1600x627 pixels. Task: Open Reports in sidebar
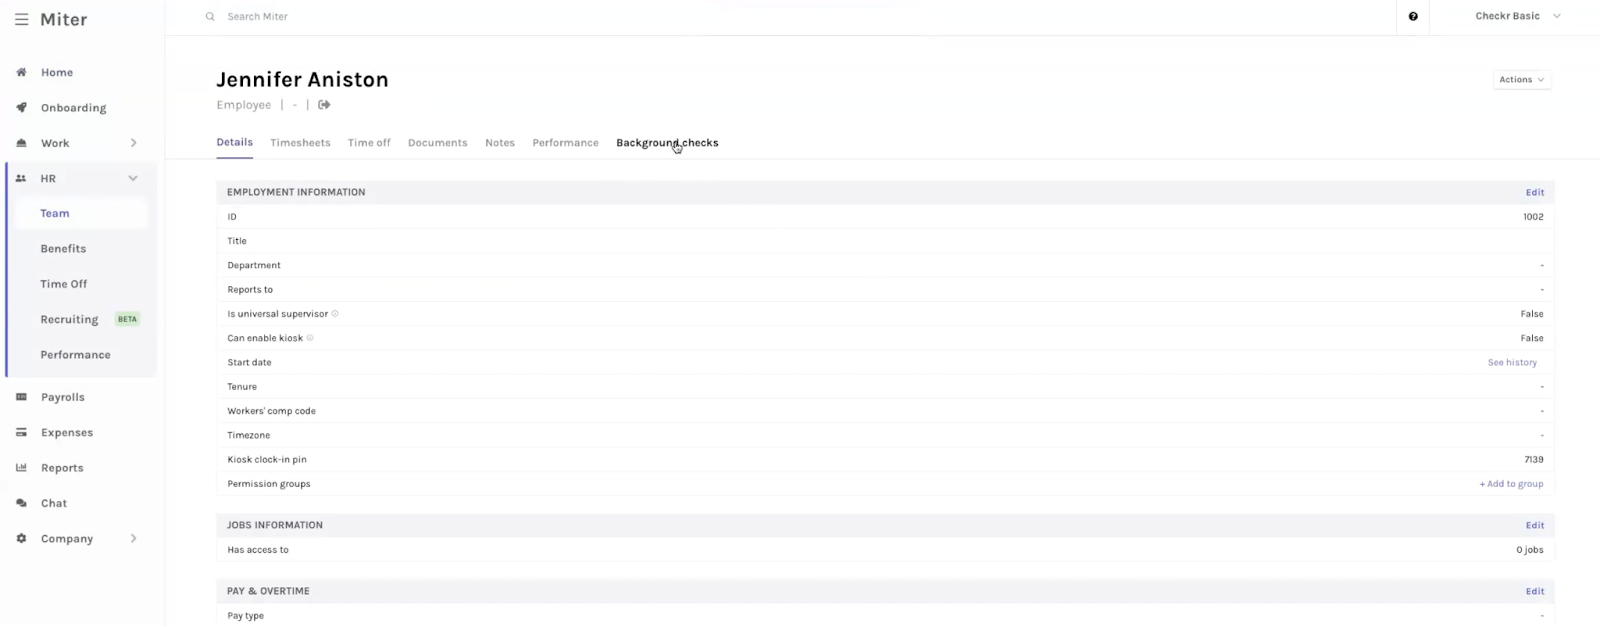point(62,468)
